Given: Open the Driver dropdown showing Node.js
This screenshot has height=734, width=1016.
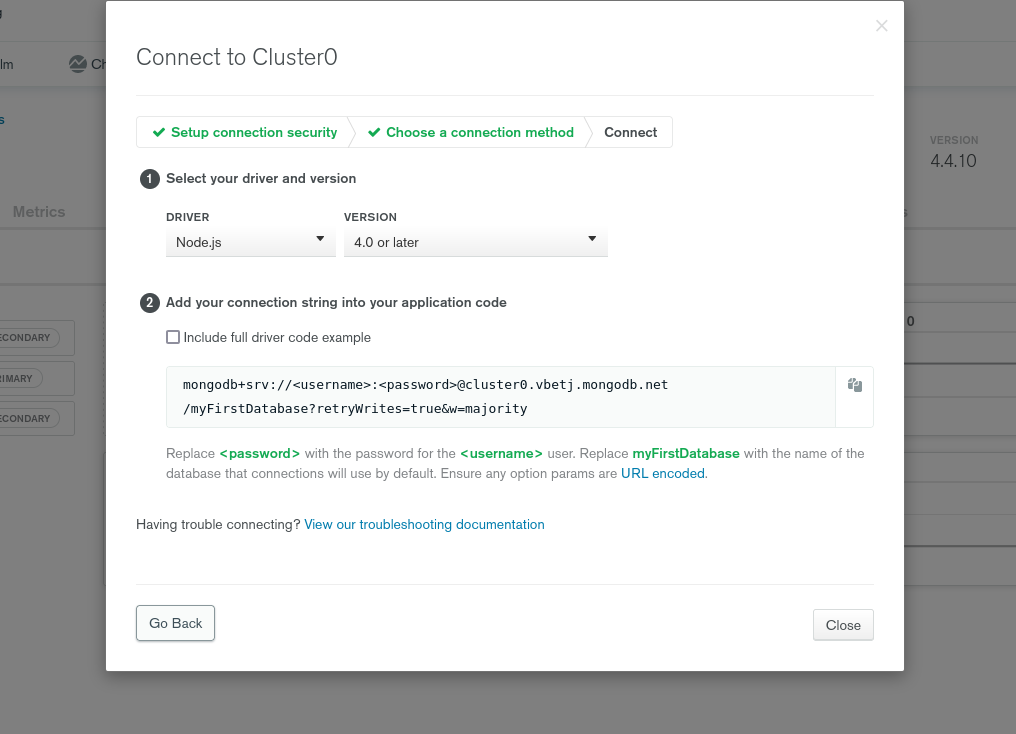Looking at the screenshot, I should point(251,242).
